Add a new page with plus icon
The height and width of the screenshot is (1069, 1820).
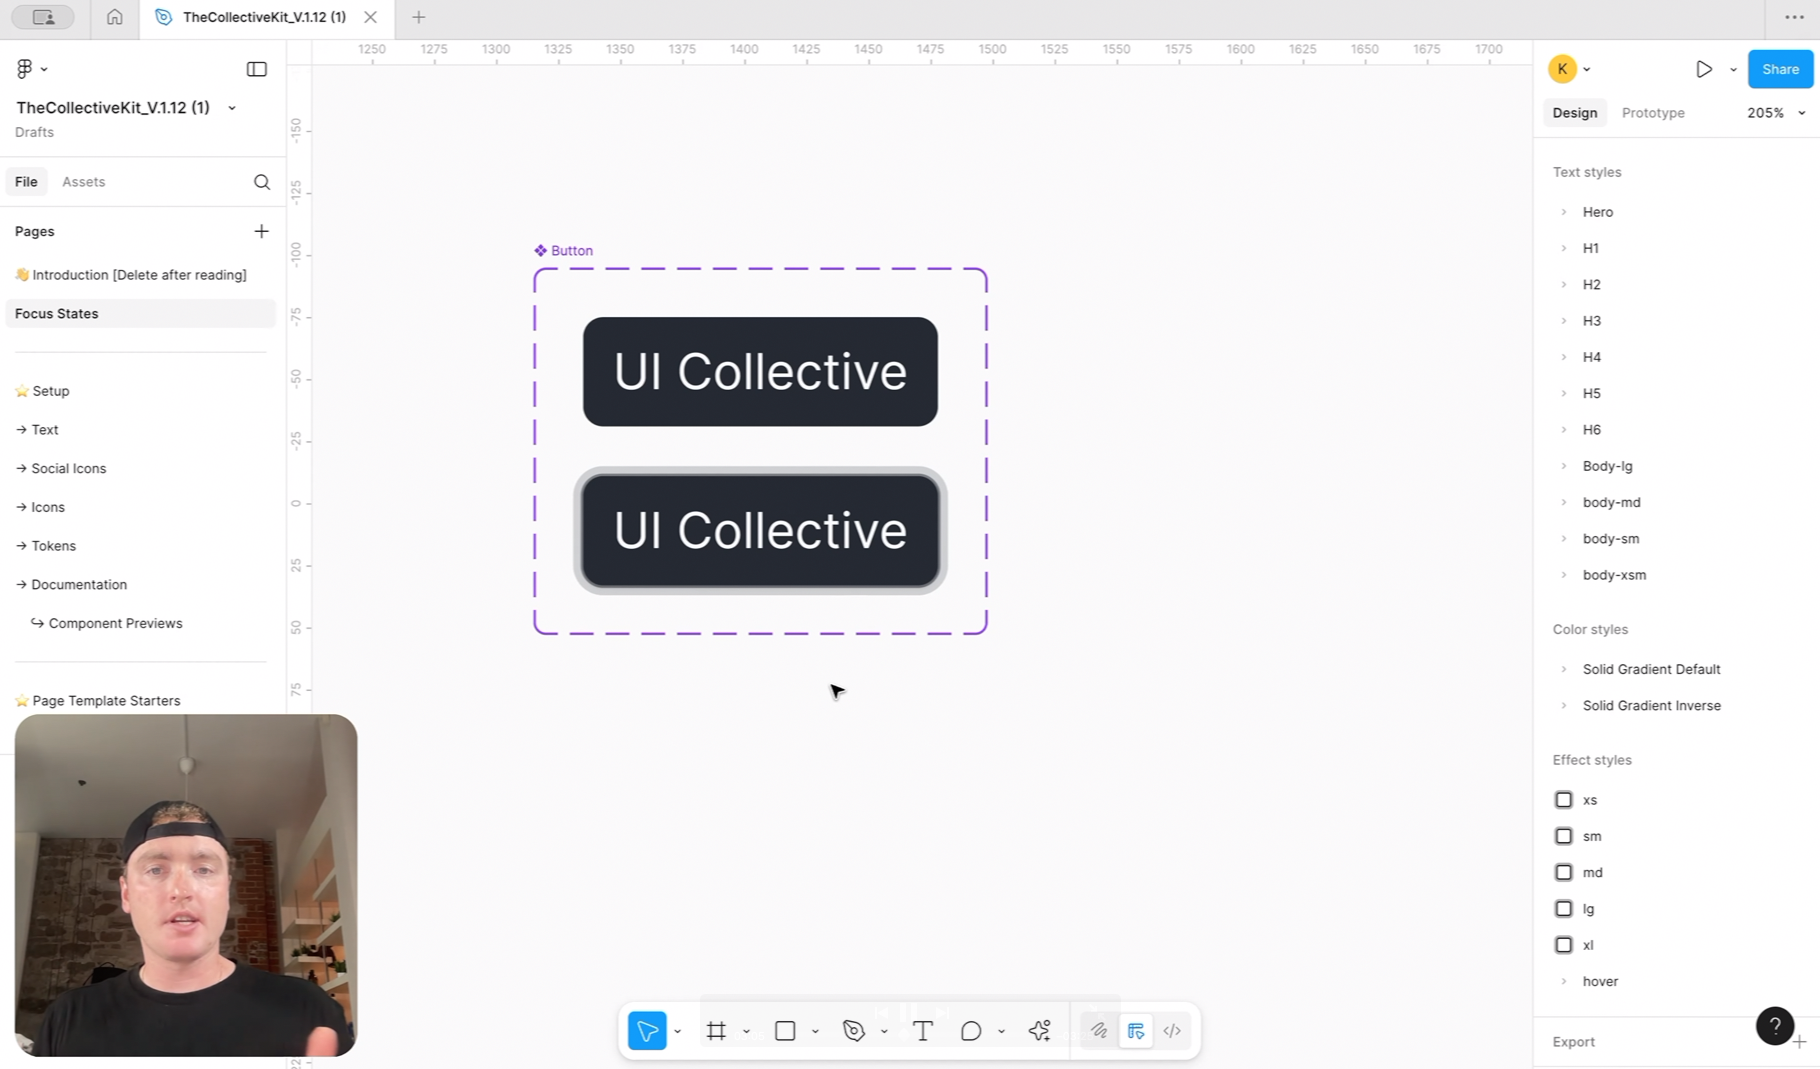click(x=261, y=231)
